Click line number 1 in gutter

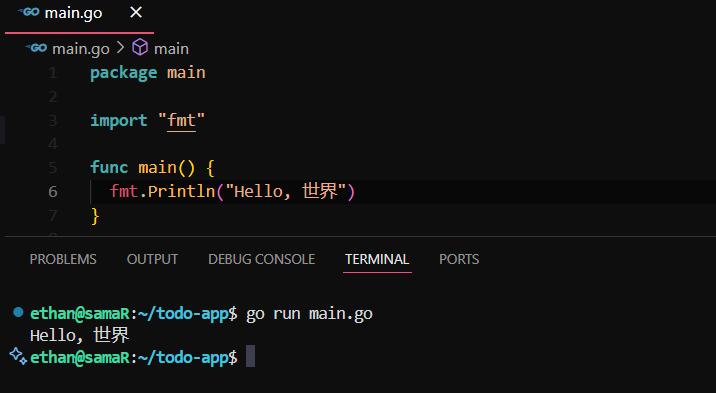(x=53, y=73)
